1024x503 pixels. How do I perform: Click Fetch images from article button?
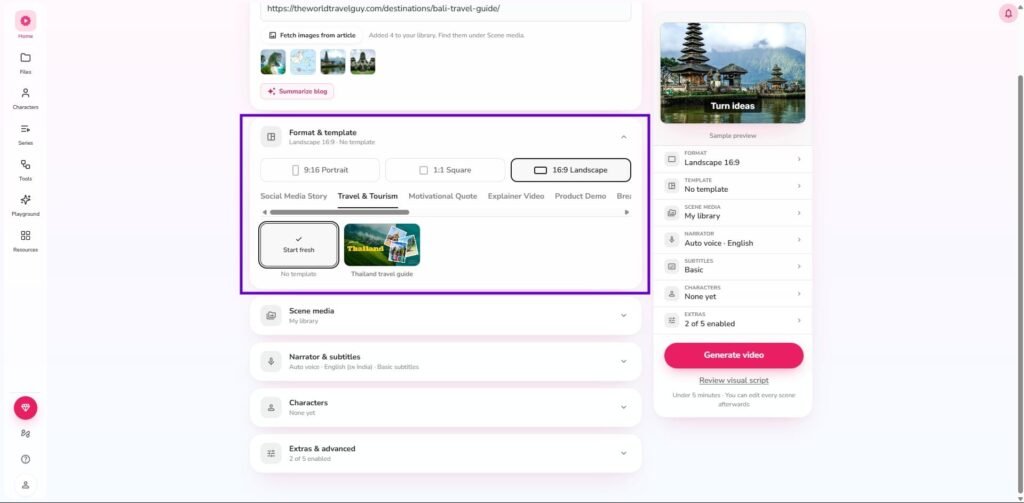click(312, 35)
